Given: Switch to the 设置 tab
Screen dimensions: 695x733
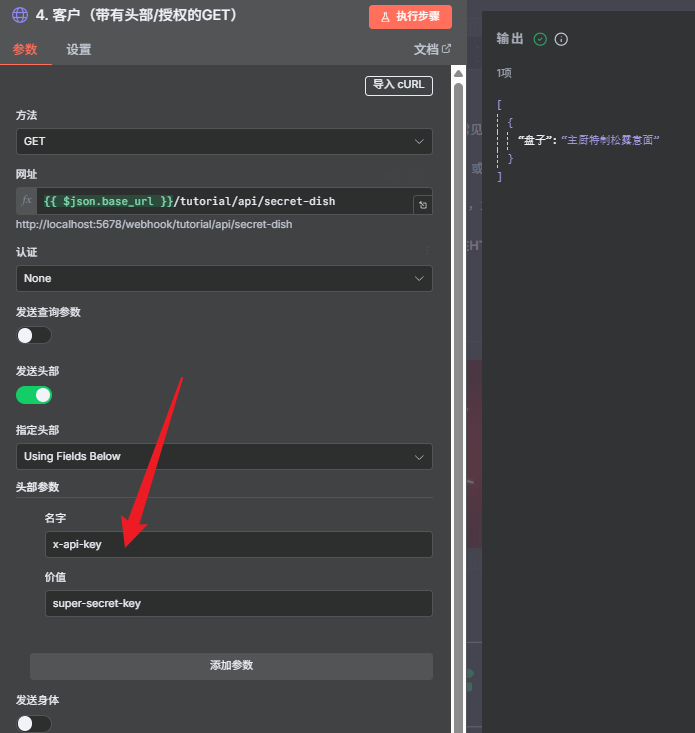Looking at the screenshot, I should pyautogui.click(x=79, y=49).
